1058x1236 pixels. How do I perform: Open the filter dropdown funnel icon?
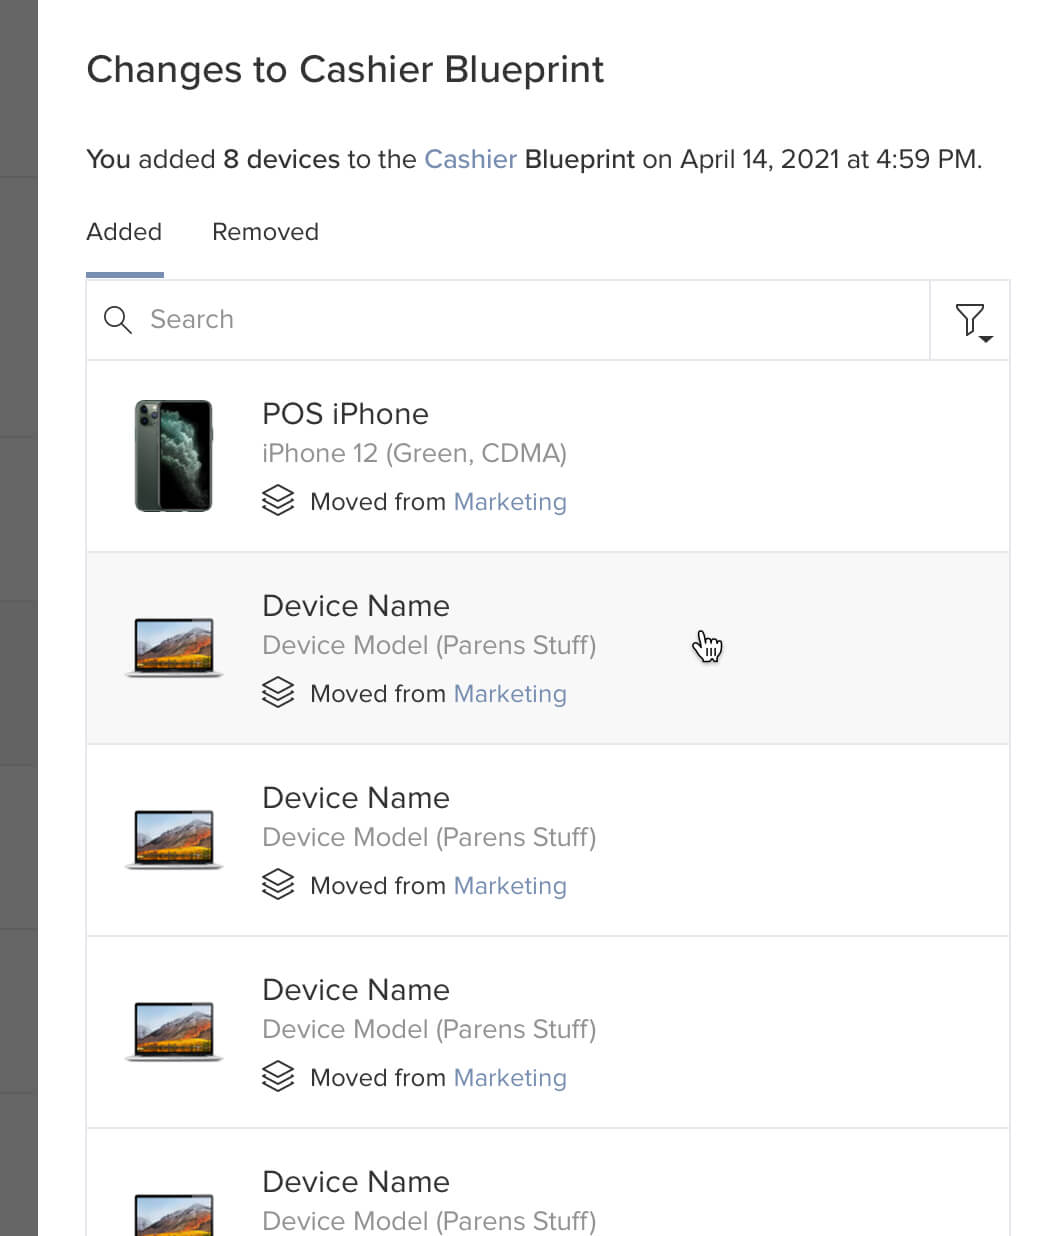(972, 321)
